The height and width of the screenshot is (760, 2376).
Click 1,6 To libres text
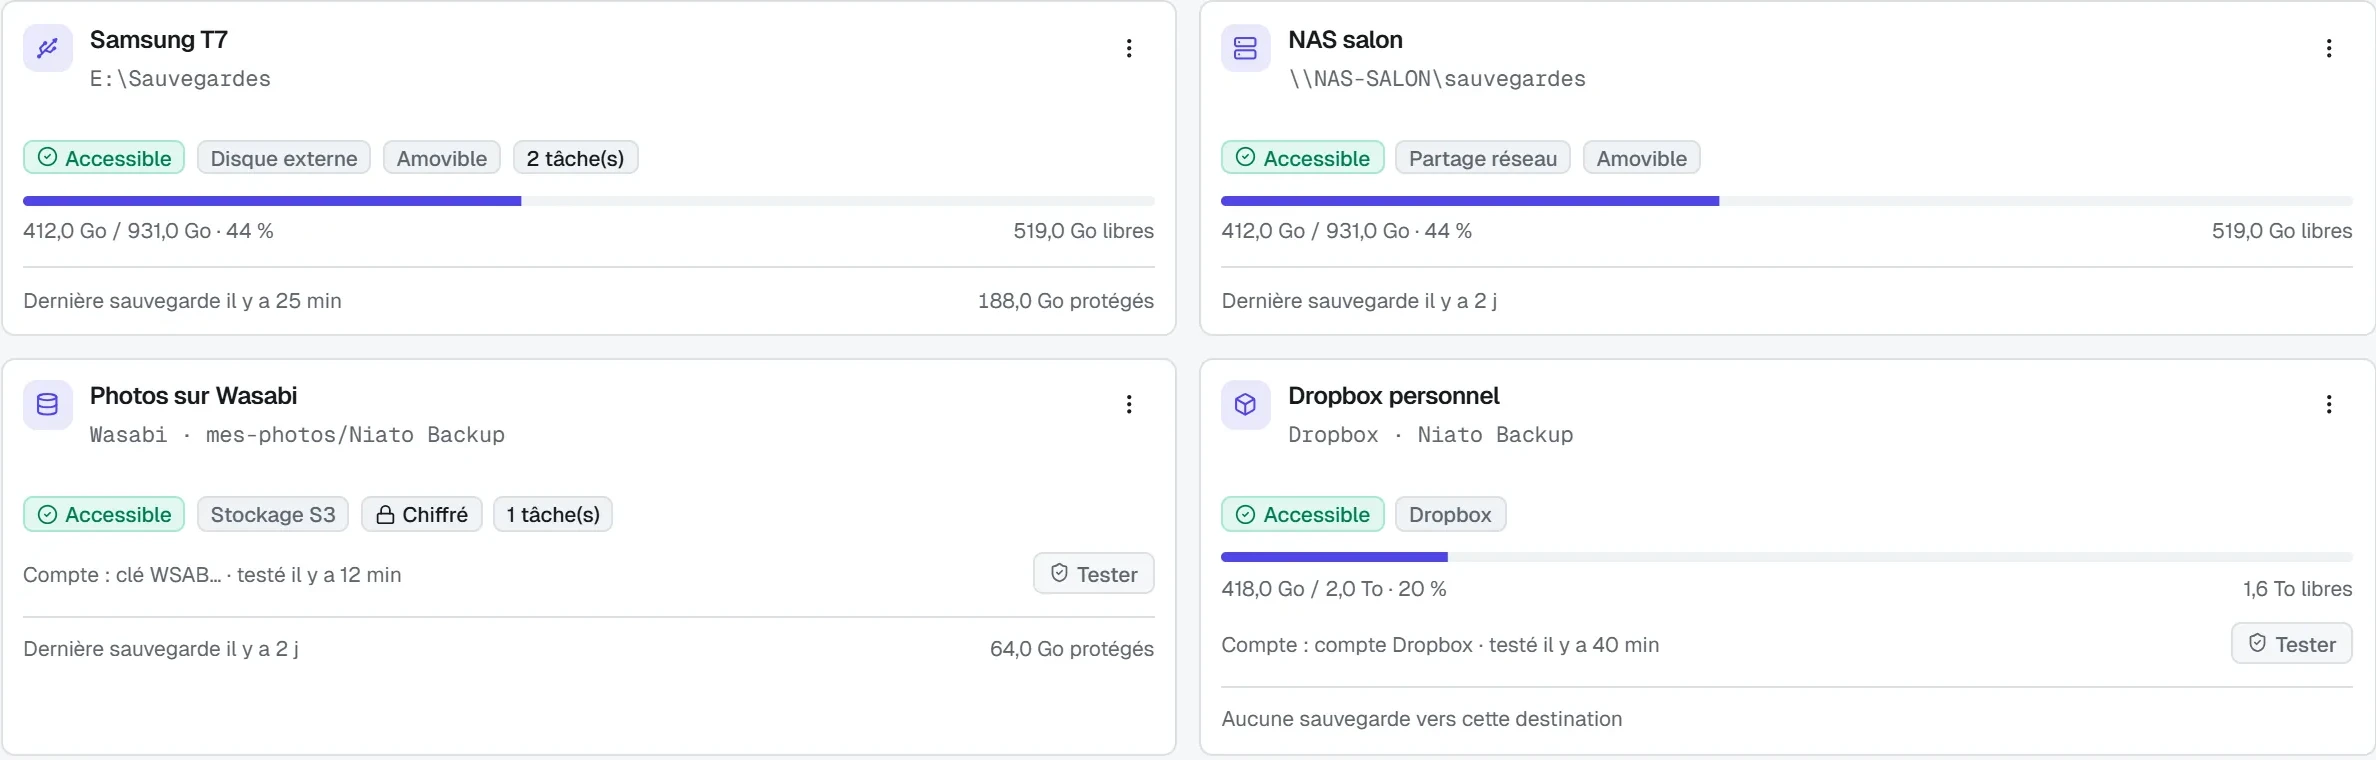point(2297,589)
